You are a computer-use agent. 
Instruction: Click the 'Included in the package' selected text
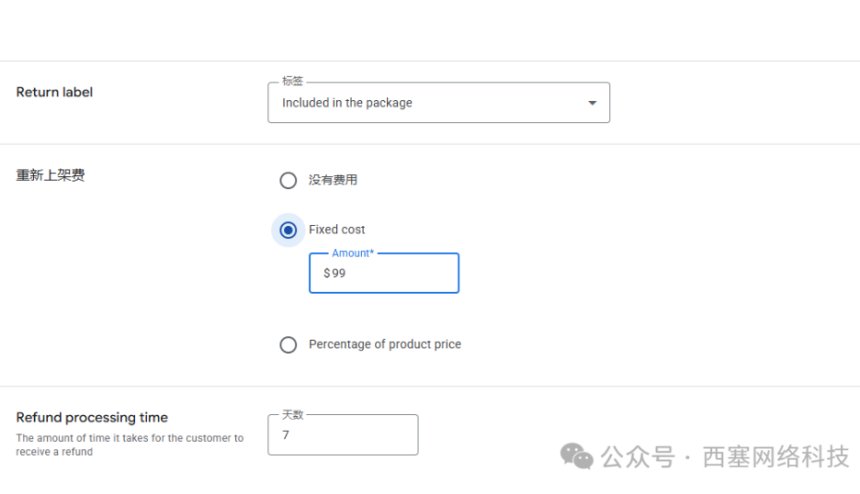click(347, 103)
